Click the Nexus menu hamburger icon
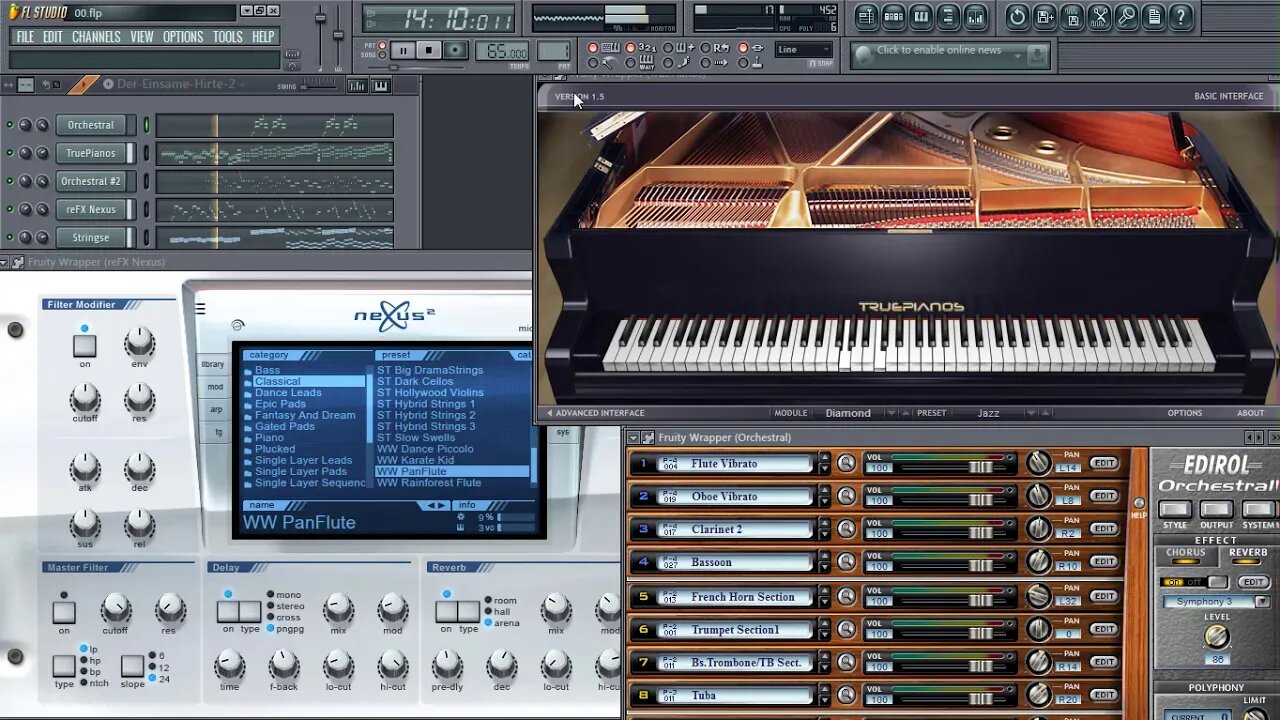 (x=200, y=309)
